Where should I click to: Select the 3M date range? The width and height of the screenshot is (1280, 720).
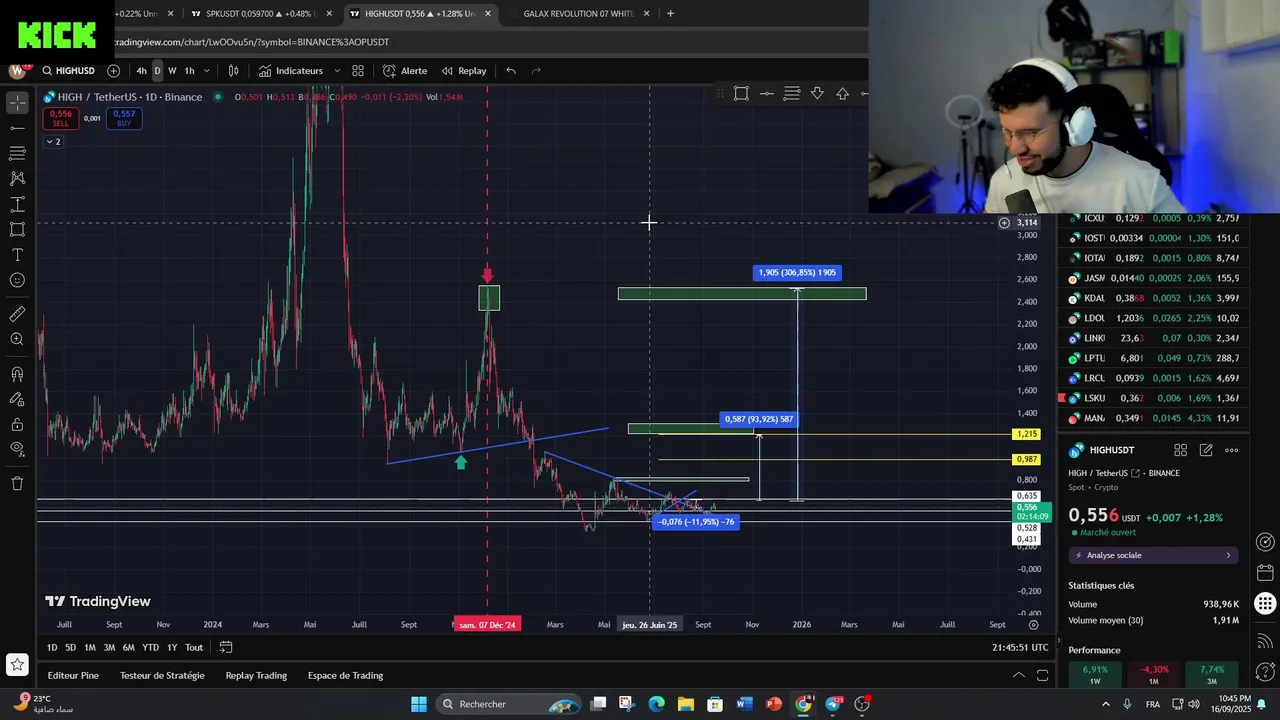109,647
